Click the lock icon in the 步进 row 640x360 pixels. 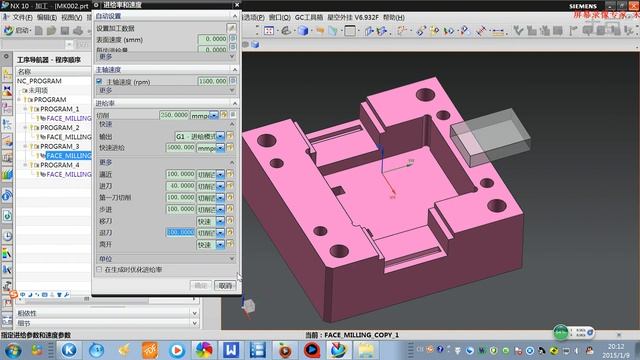[230, 209]
